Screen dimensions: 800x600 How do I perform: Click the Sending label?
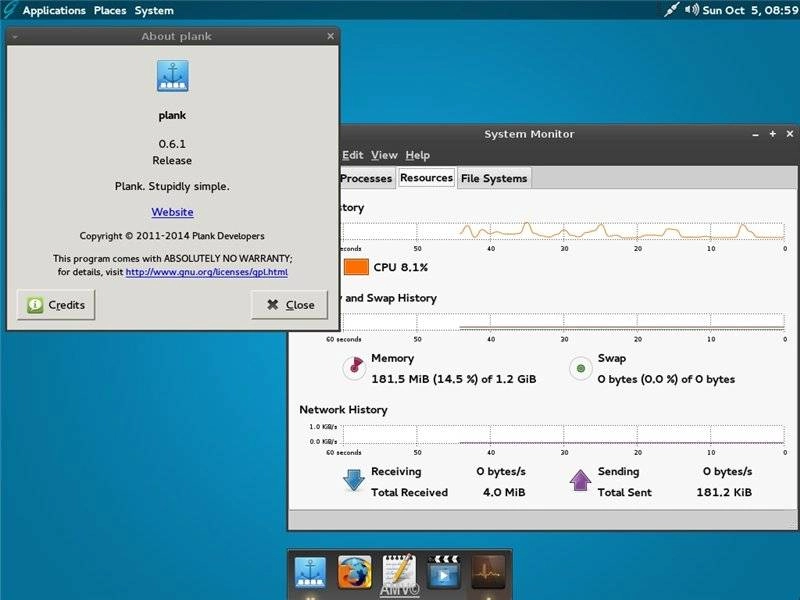coord(618,471)
